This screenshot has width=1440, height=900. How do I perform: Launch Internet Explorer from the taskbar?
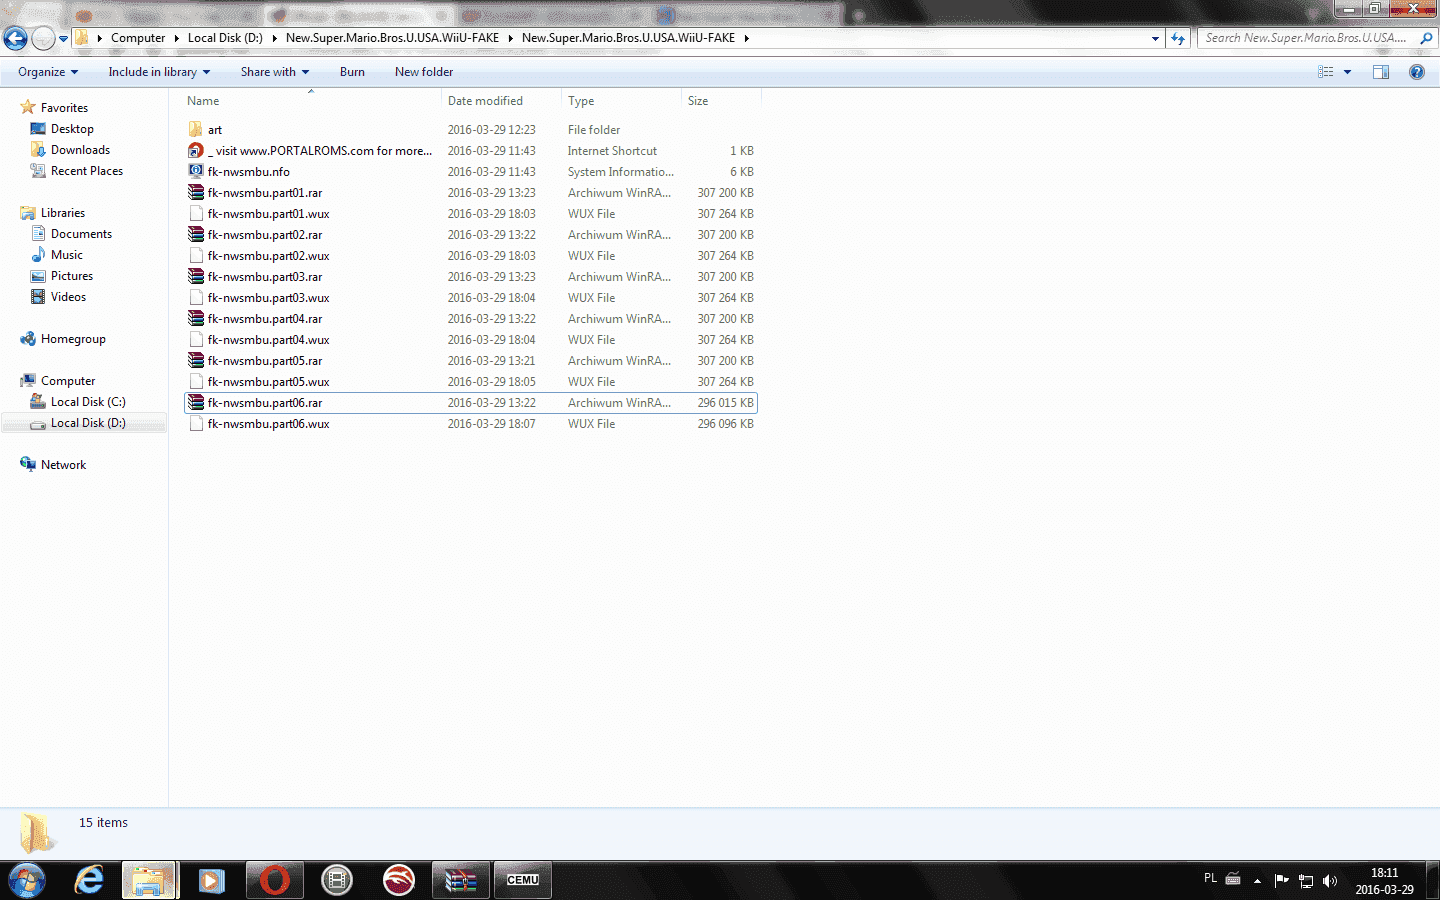tap(89, 880)
